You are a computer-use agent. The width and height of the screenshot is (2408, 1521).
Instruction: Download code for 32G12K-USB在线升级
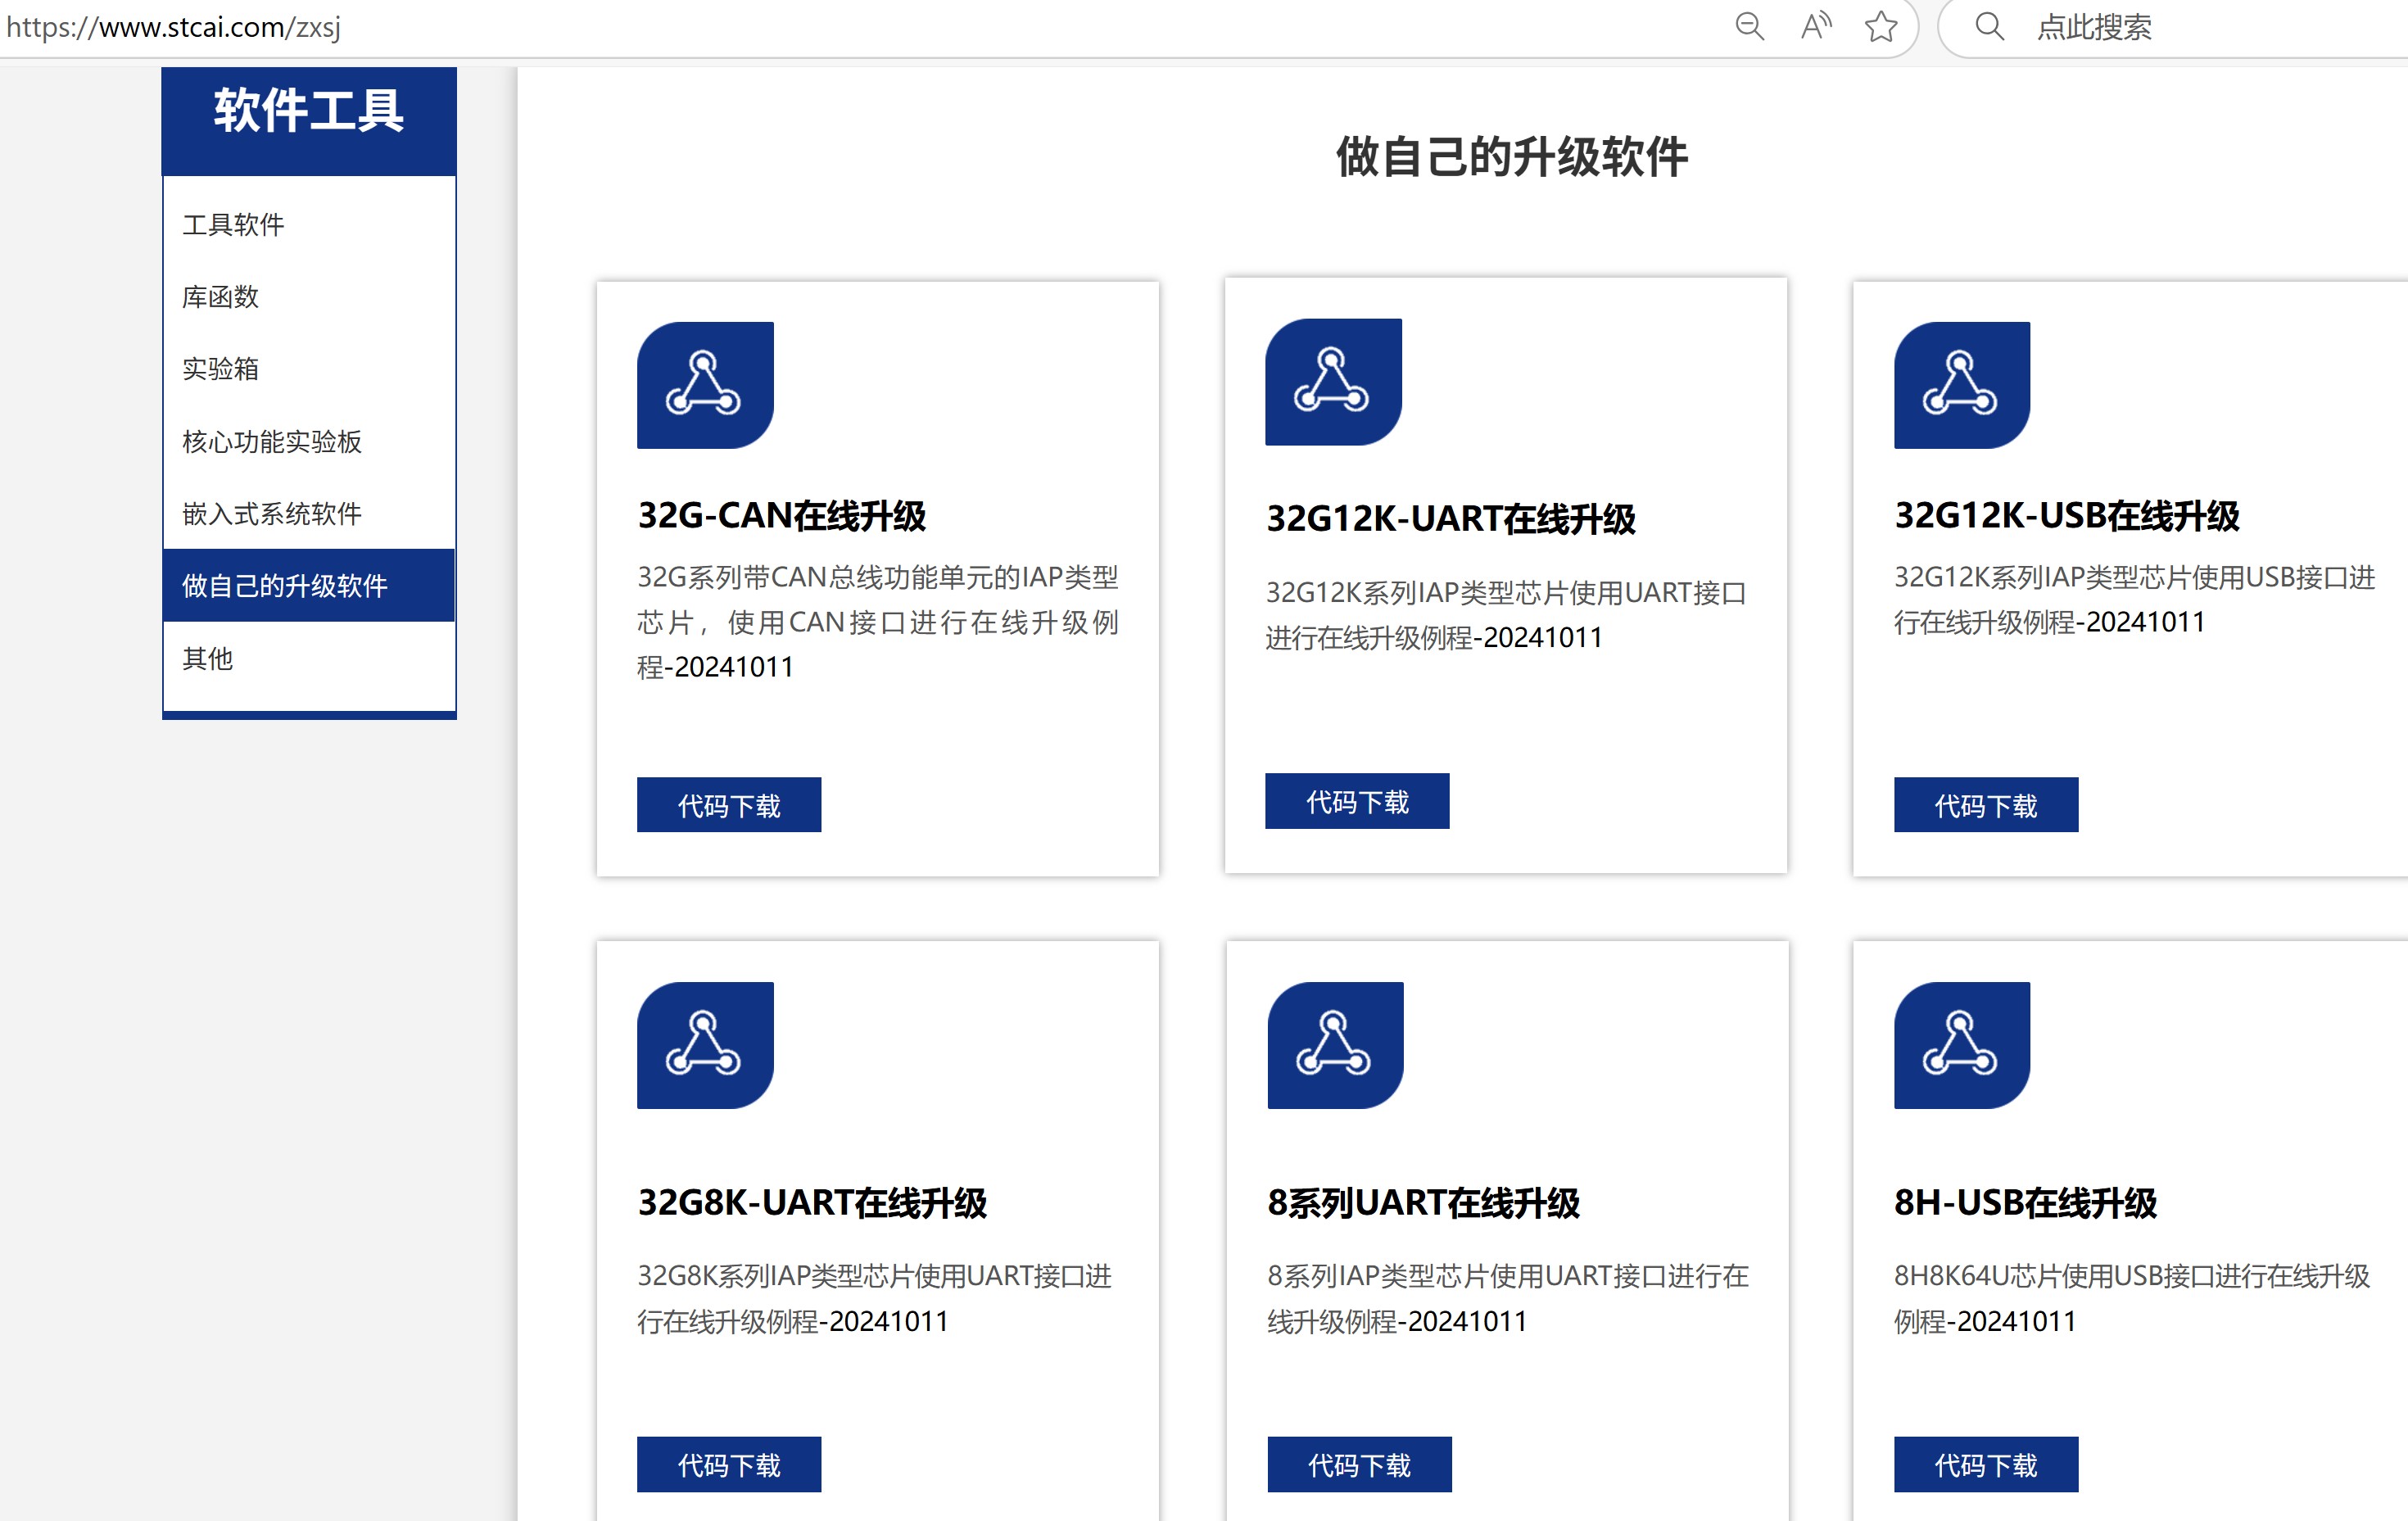pyautogui.click(x=1986, y=805)
